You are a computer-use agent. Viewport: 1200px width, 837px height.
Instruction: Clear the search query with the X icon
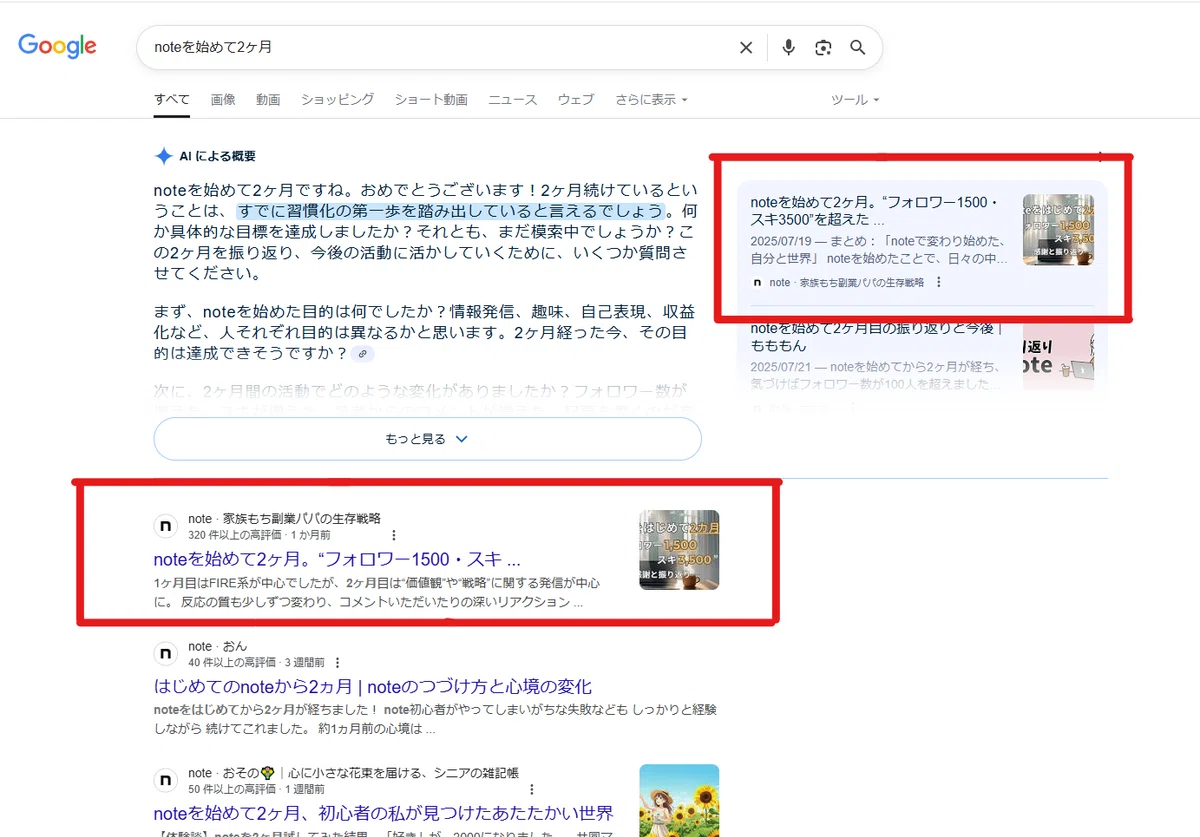[x=746, y=47]
